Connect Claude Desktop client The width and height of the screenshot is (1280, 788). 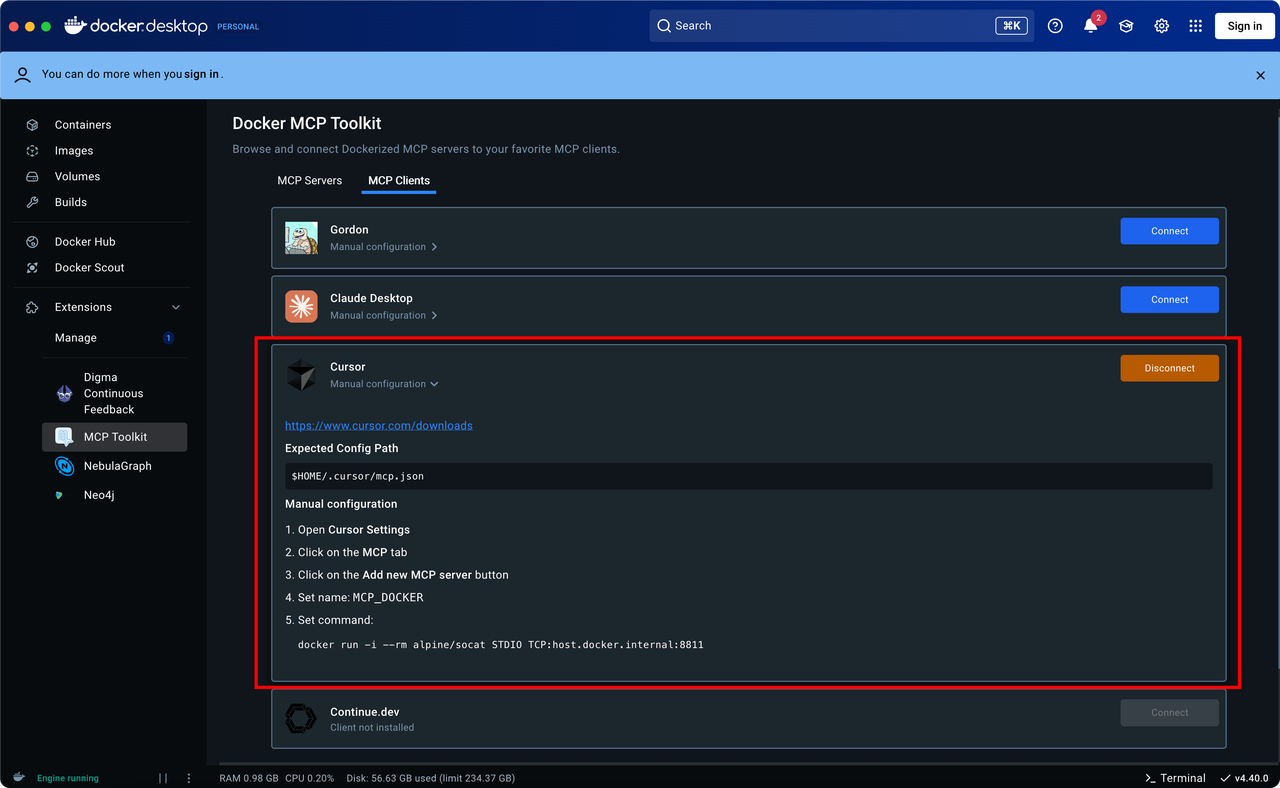coord(1169,300)
